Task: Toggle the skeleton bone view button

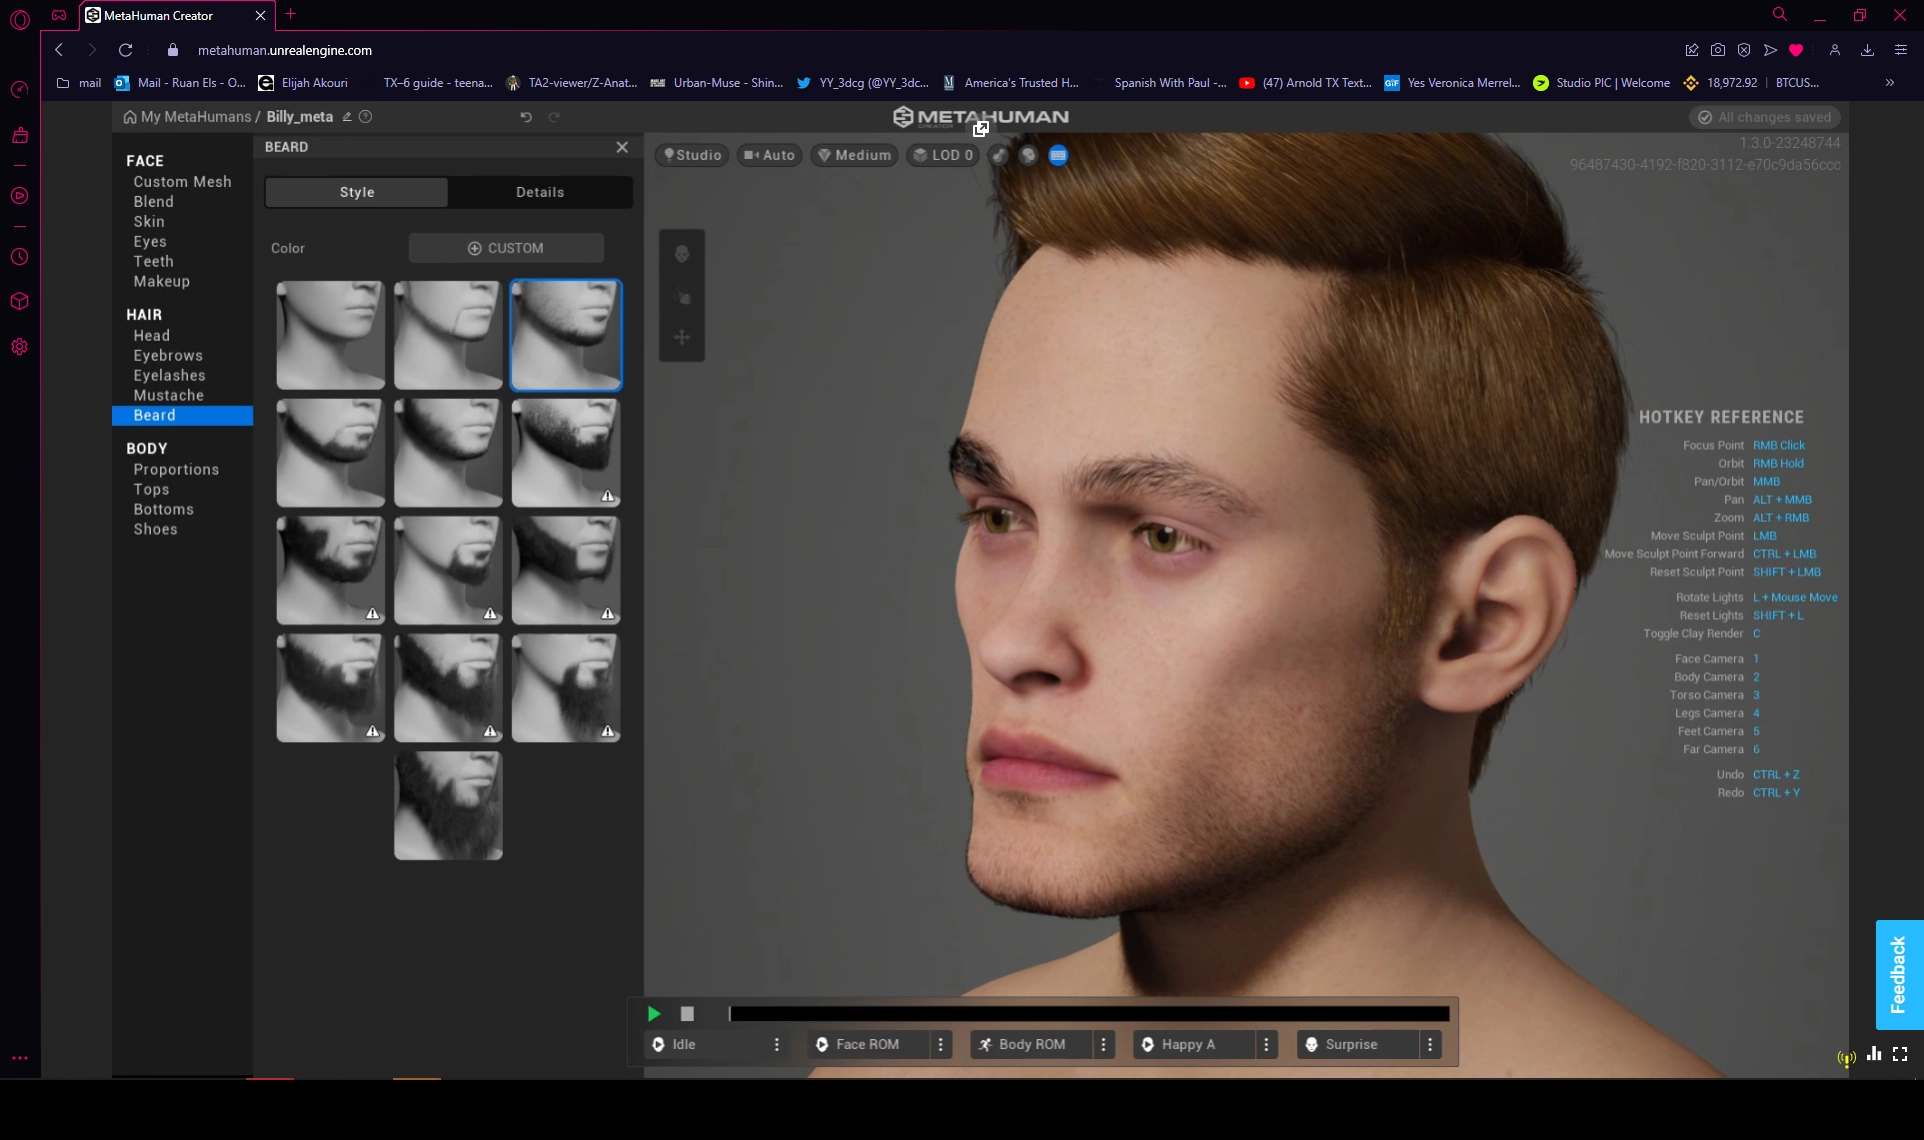Action: [999, 155]
